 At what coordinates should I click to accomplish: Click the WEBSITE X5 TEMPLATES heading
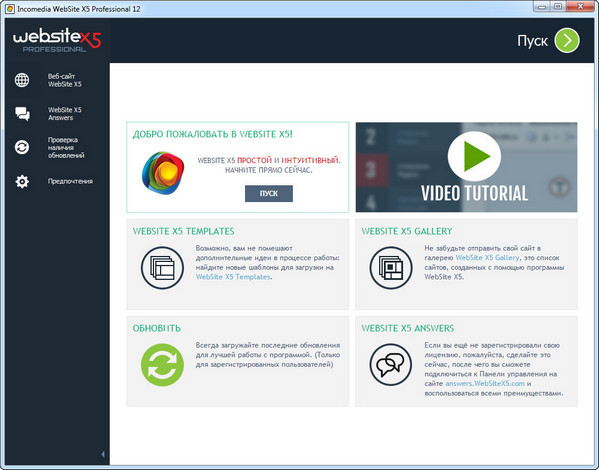[183, 231]
